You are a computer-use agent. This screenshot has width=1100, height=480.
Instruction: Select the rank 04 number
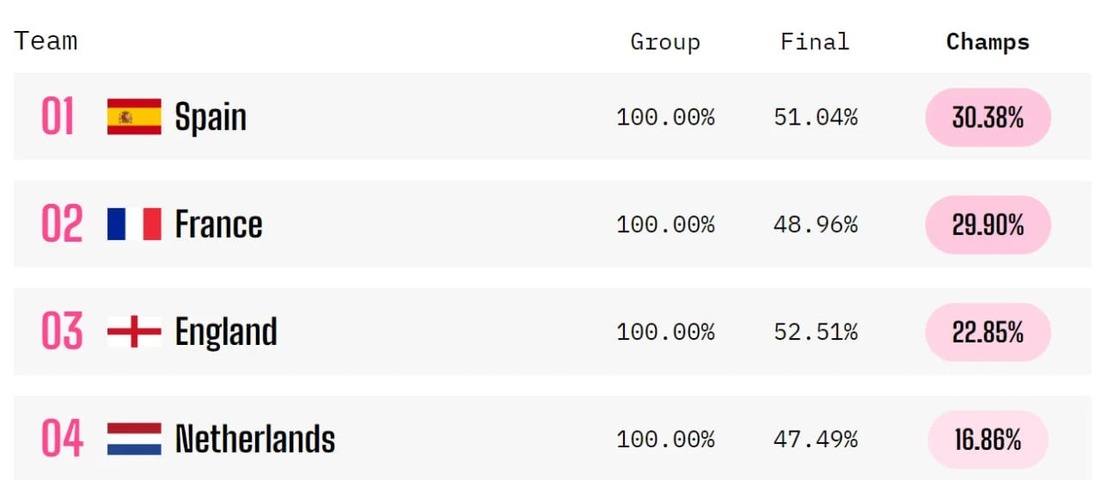pyautogui.click(x=62, y=439)
